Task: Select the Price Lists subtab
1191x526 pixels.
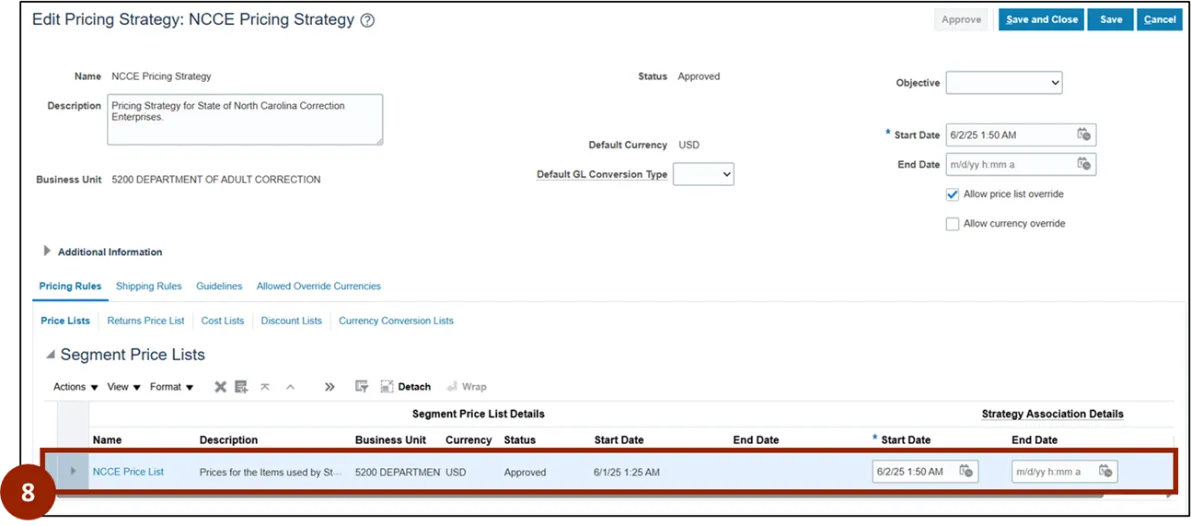Action: click(65, 321)
